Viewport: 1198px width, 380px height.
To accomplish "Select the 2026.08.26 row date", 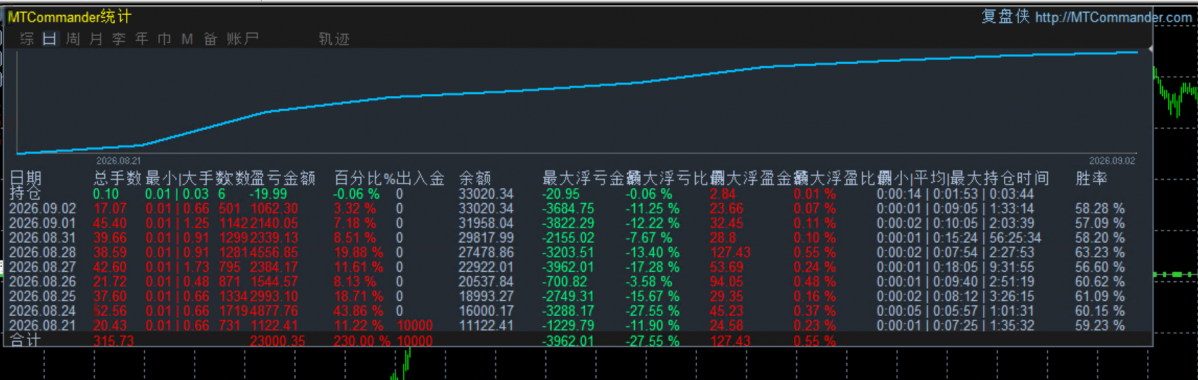I will coord(44,282).
